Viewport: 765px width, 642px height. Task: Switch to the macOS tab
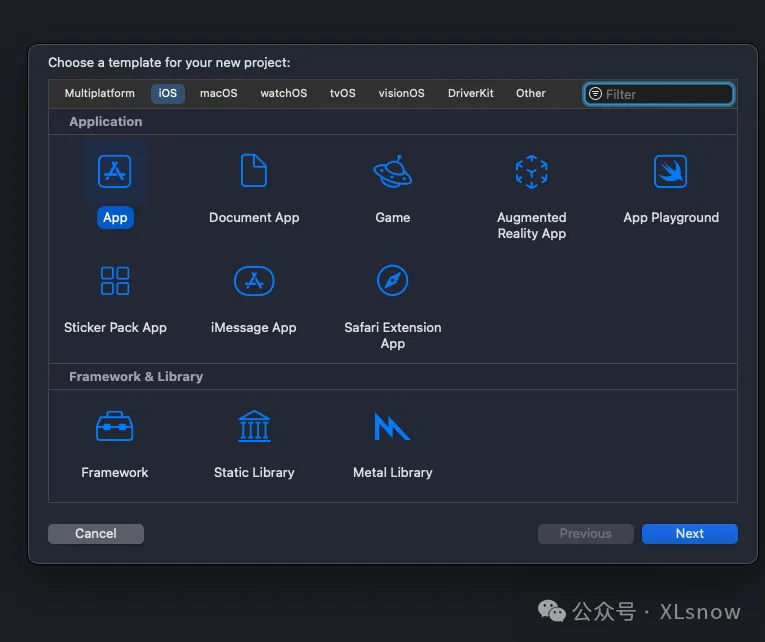(219, 93)
